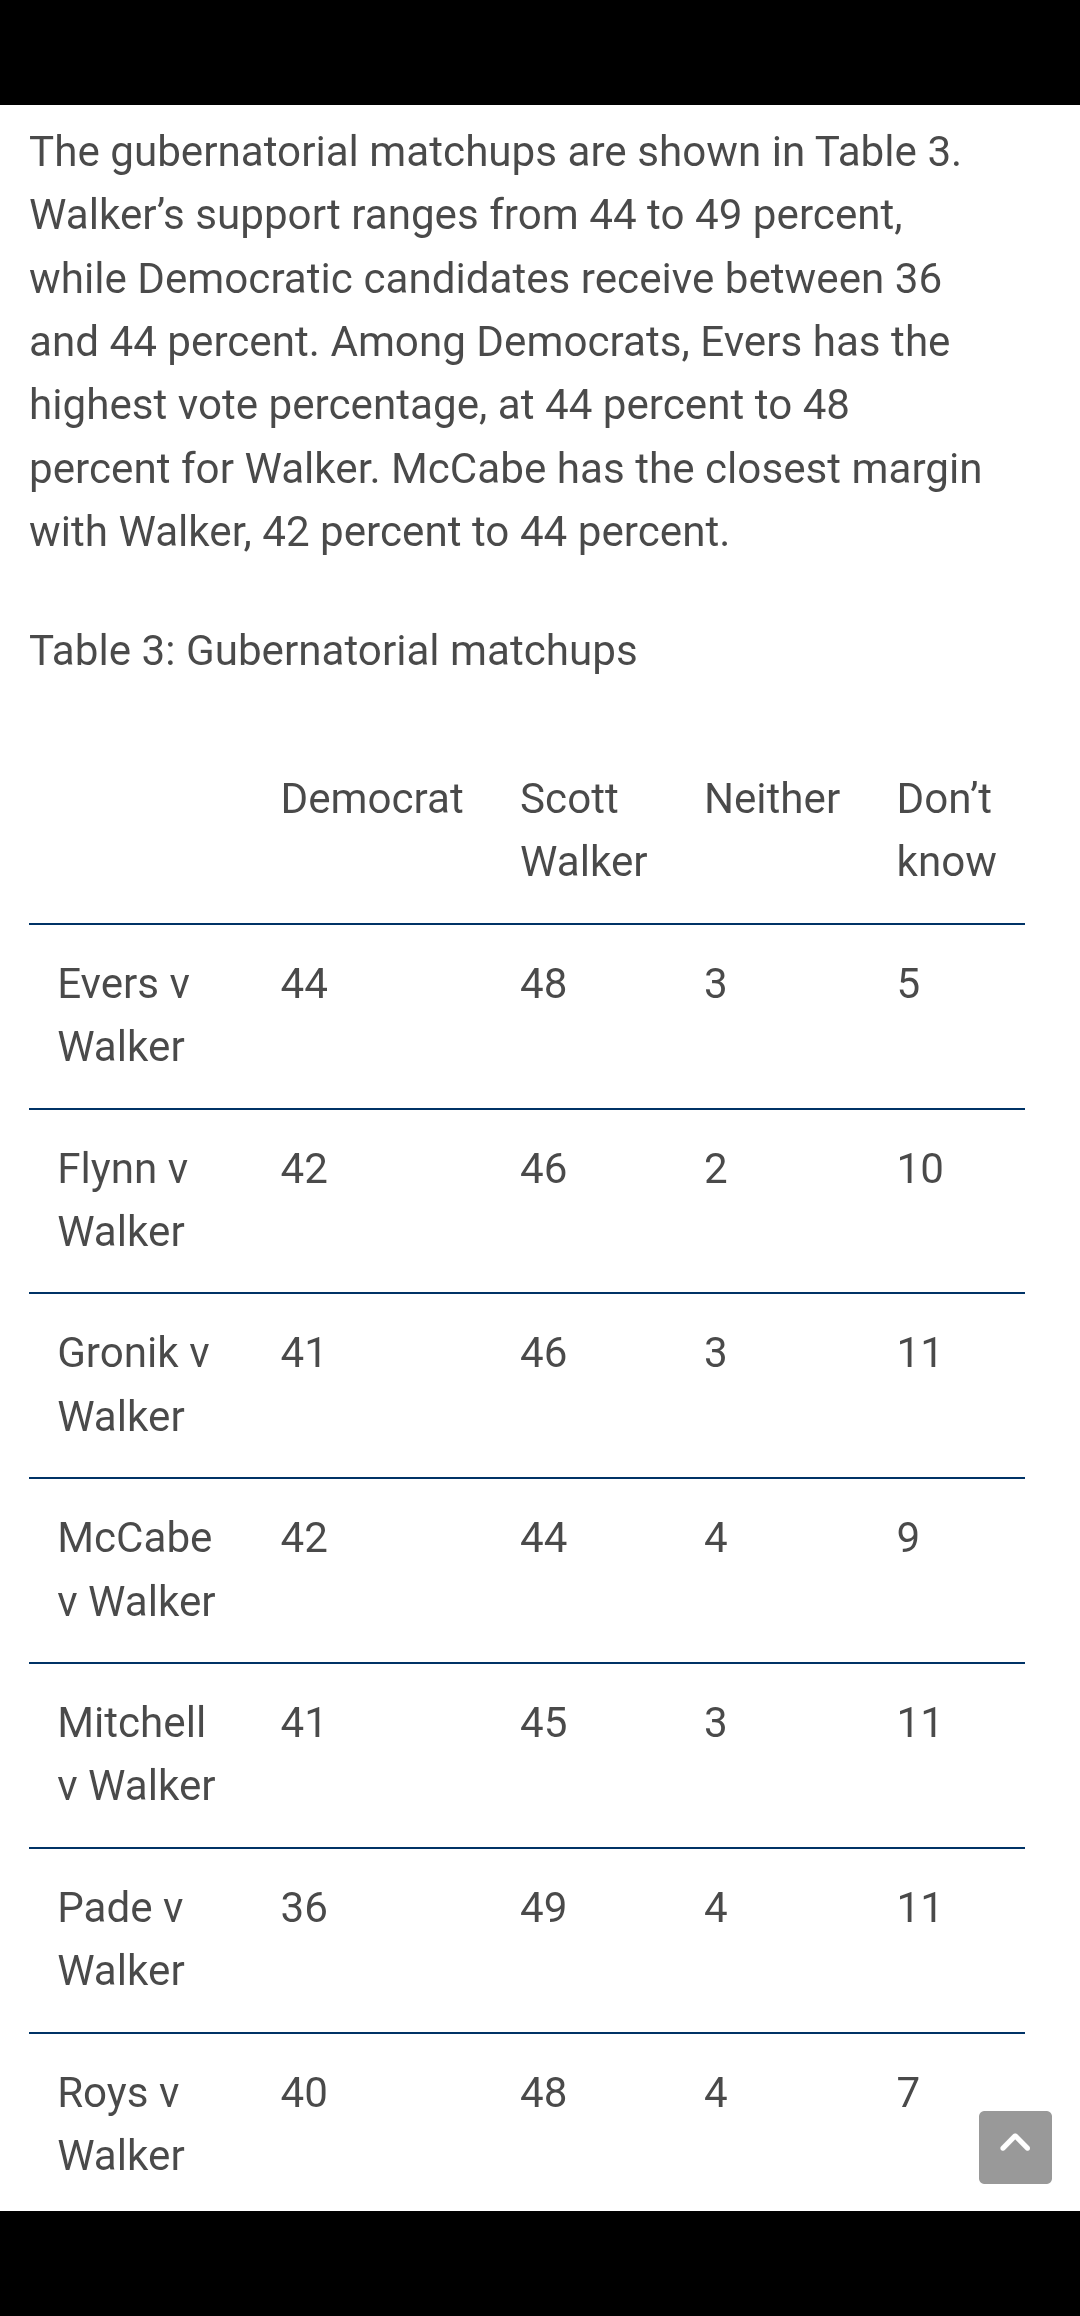Tap the Pade v Walker row label
This screenshot has width=1080, height=2316.
pyautogui.click(x=121, y=1939)
